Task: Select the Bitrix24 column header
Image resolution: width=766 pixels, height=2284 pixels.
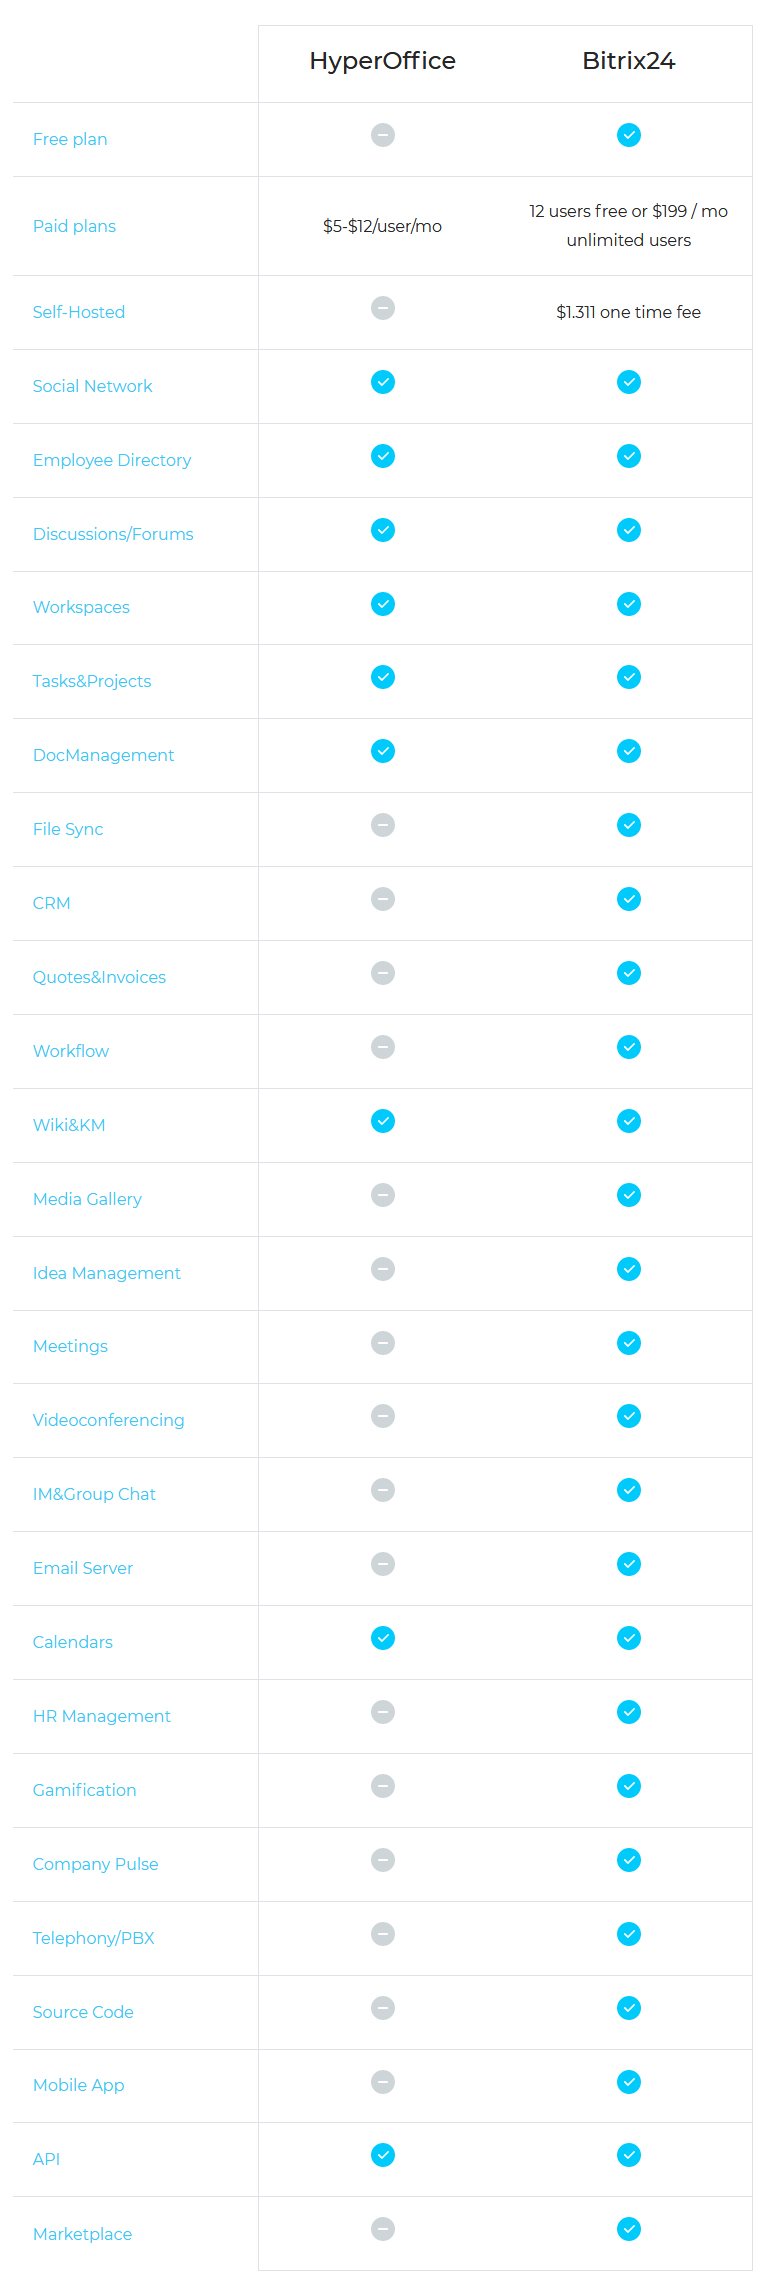Action: [628, 61]
